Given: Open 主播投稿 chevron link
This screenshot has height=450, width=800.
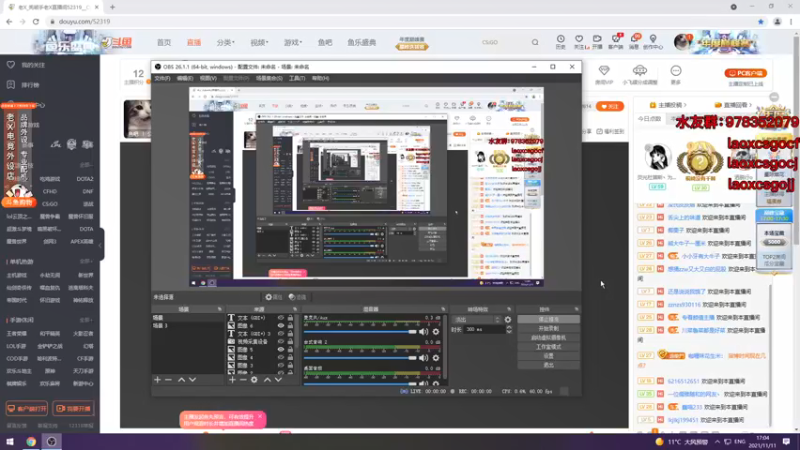Looking at the screenshot, I should point(668,105).
